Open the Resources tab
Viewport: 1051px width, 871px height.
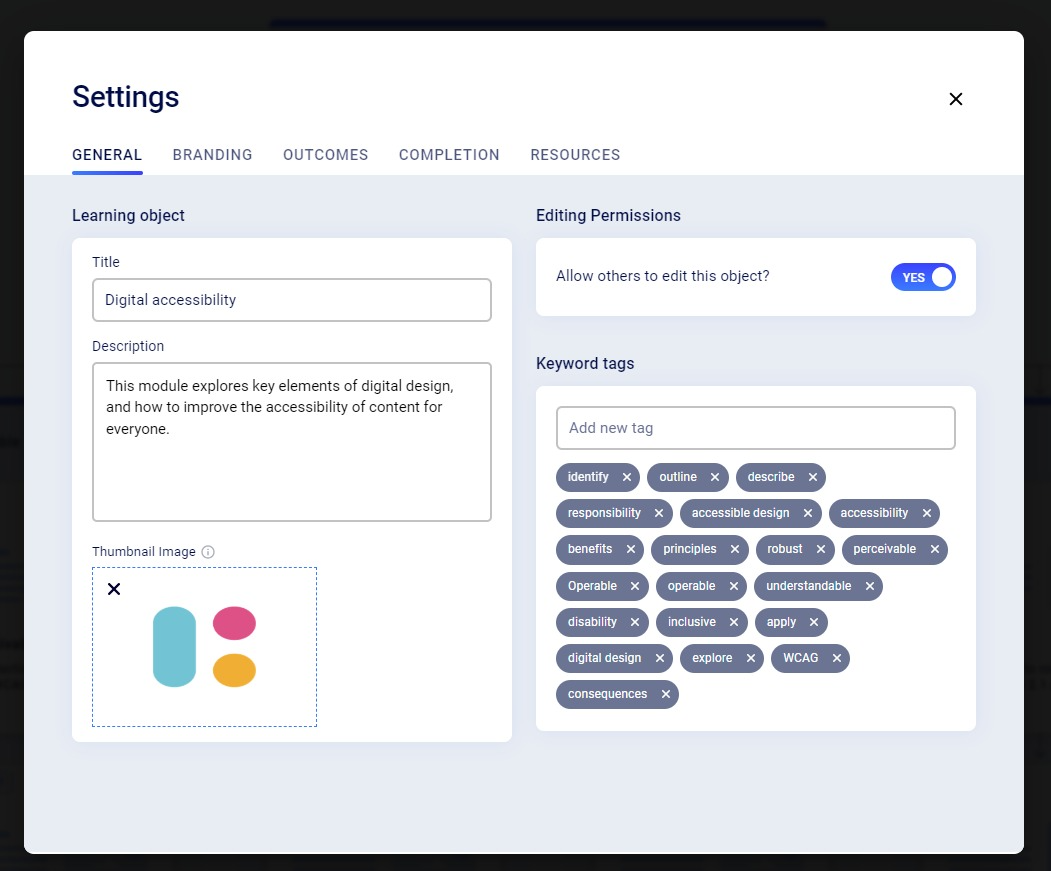pos(575,155)
